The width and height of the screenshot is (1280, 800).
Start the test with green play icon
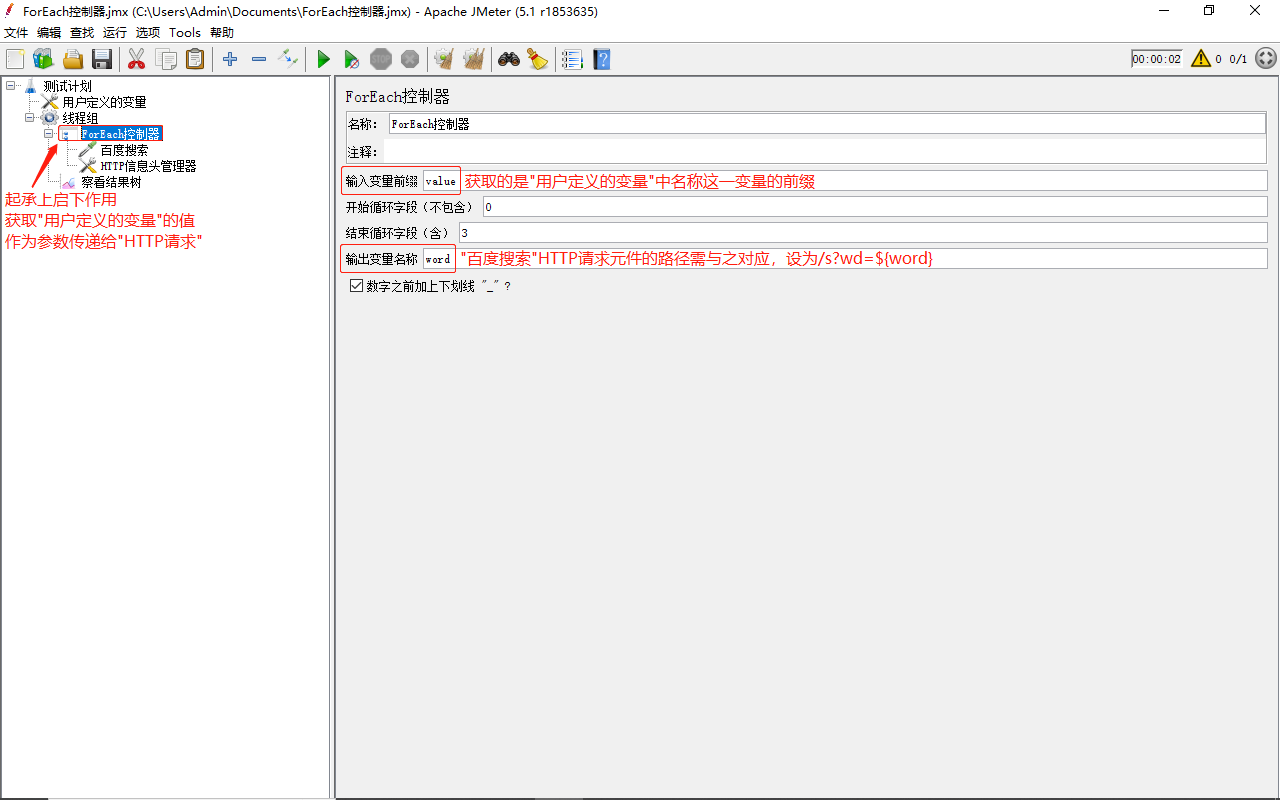coord(323,59)
